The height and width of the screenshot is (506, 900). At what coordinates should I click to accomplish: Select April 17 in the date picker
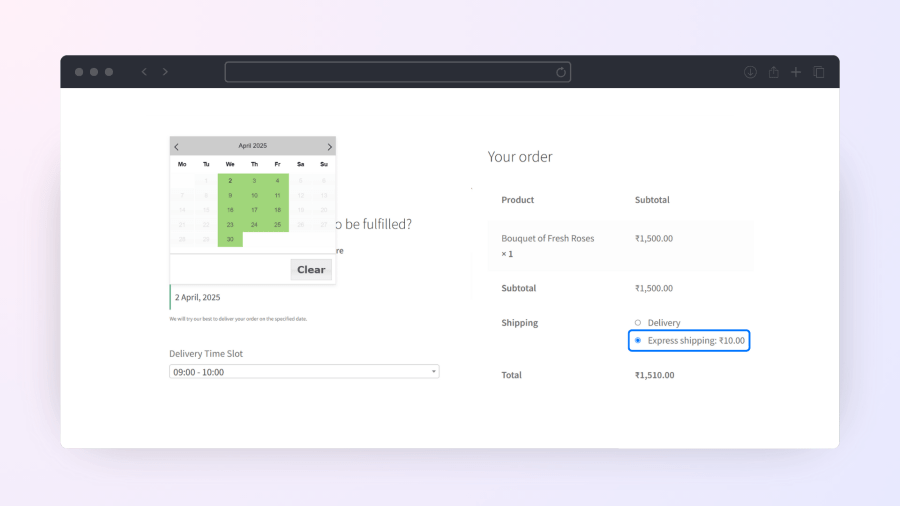tap(254, 210)
